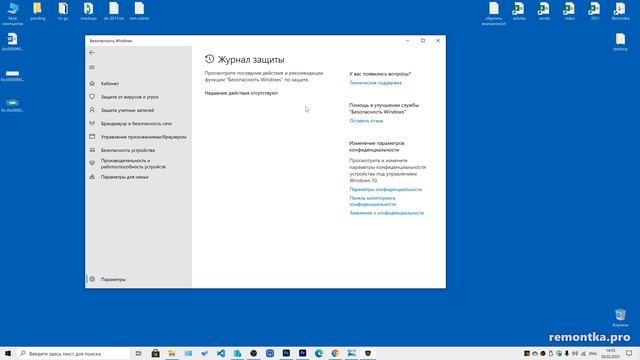The image size is (640, 360).
Task: Toggle the hamburger navigation menu
Action: [x=92, y=67]
